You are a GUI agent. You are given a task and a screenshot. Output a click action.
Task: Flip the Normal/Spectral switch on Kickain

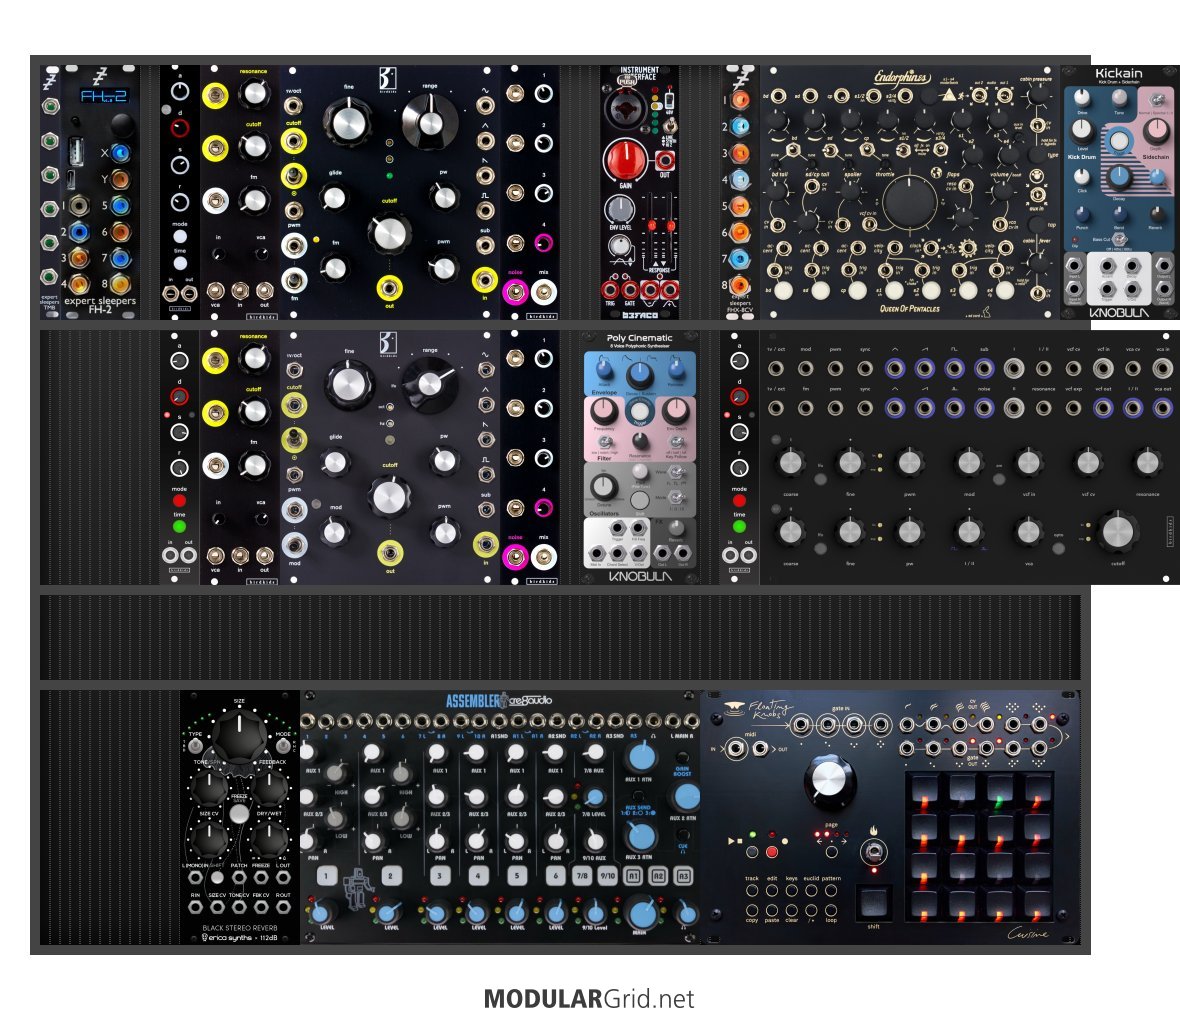click(1156, 100)
